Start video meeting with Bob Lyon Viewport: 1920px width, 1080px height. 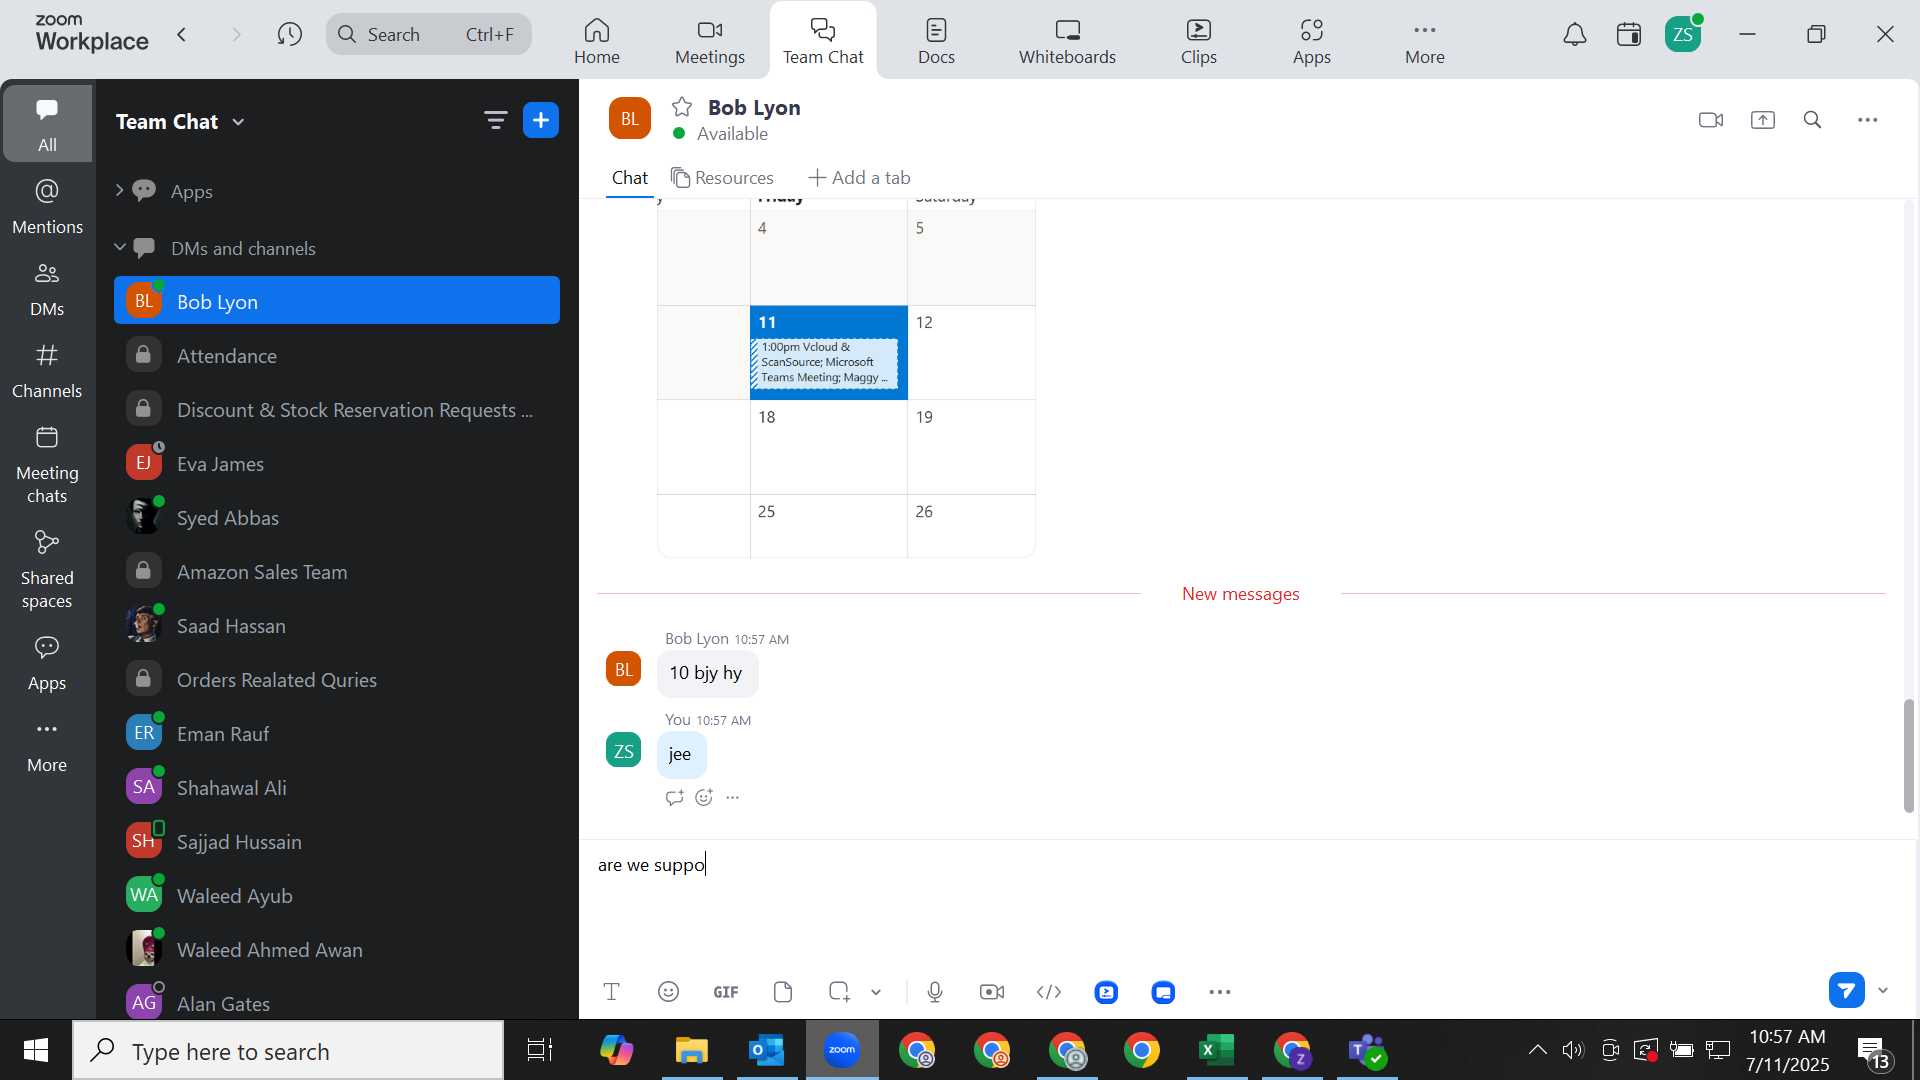click(x=1711, y=120)
